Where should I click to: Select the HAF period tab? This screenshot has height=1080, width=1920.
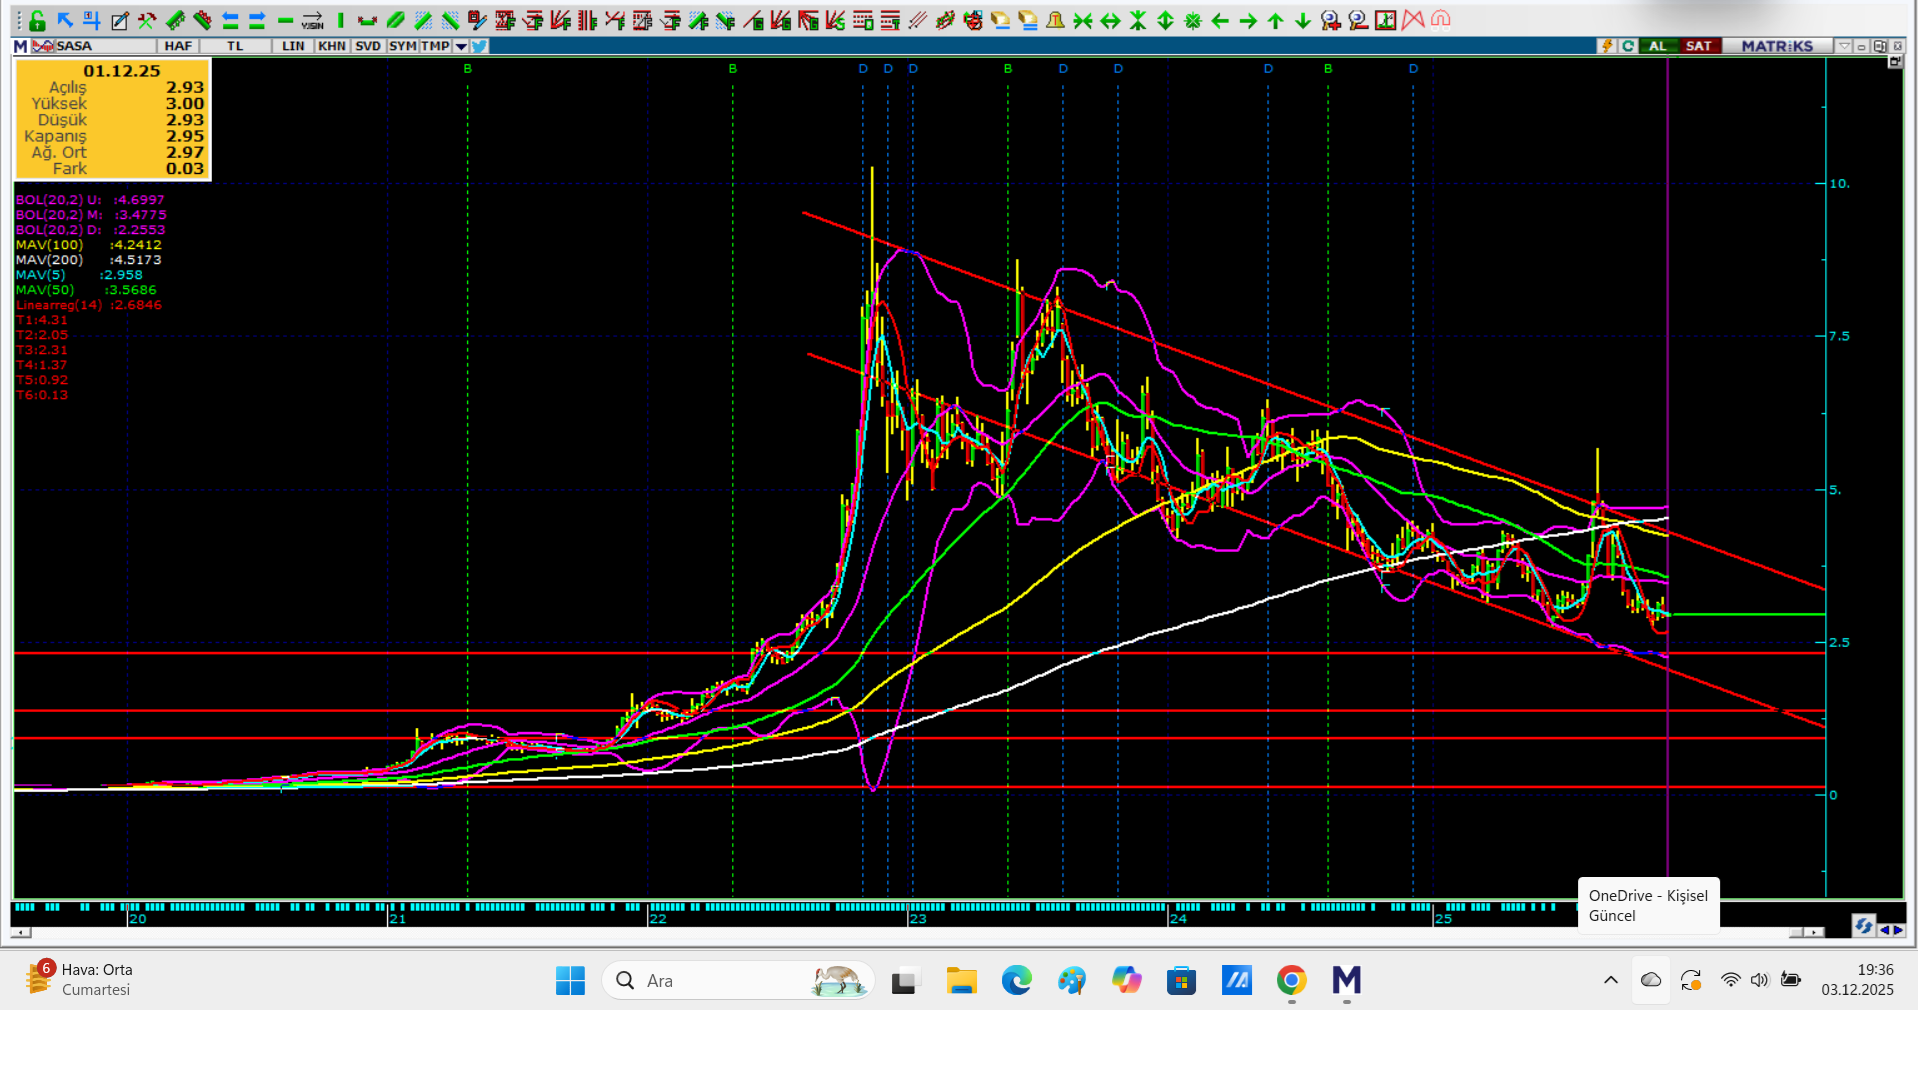178,46
